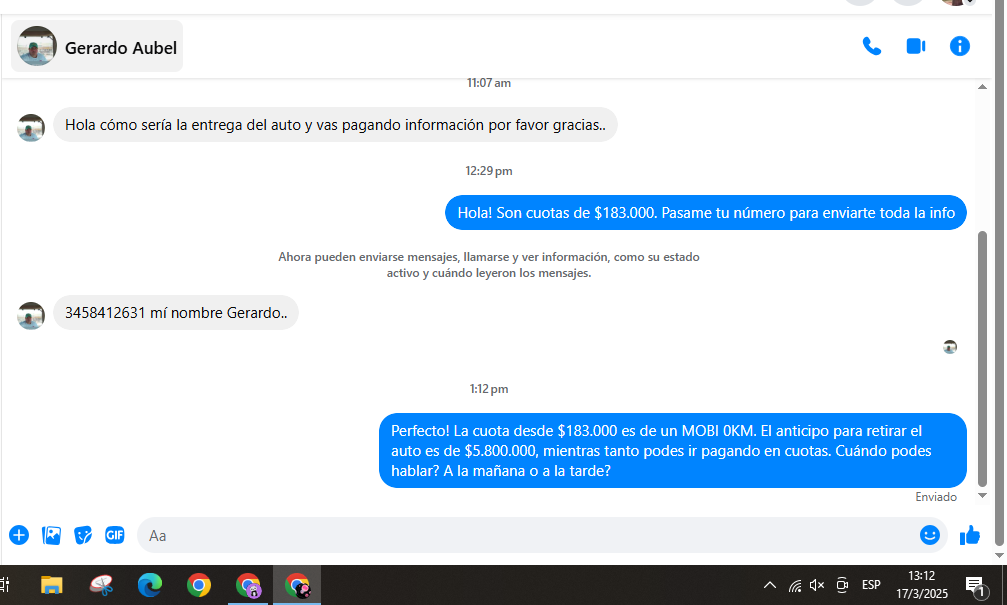Screen dimensions: 1007x605
Task: Open Snipping Tool from taskbar
Action: click(x=101, y=585)
